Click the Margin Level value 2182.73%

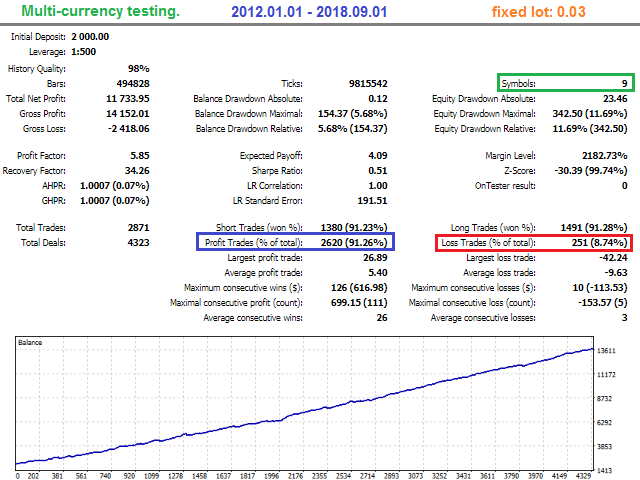click(x=605, y=156)
